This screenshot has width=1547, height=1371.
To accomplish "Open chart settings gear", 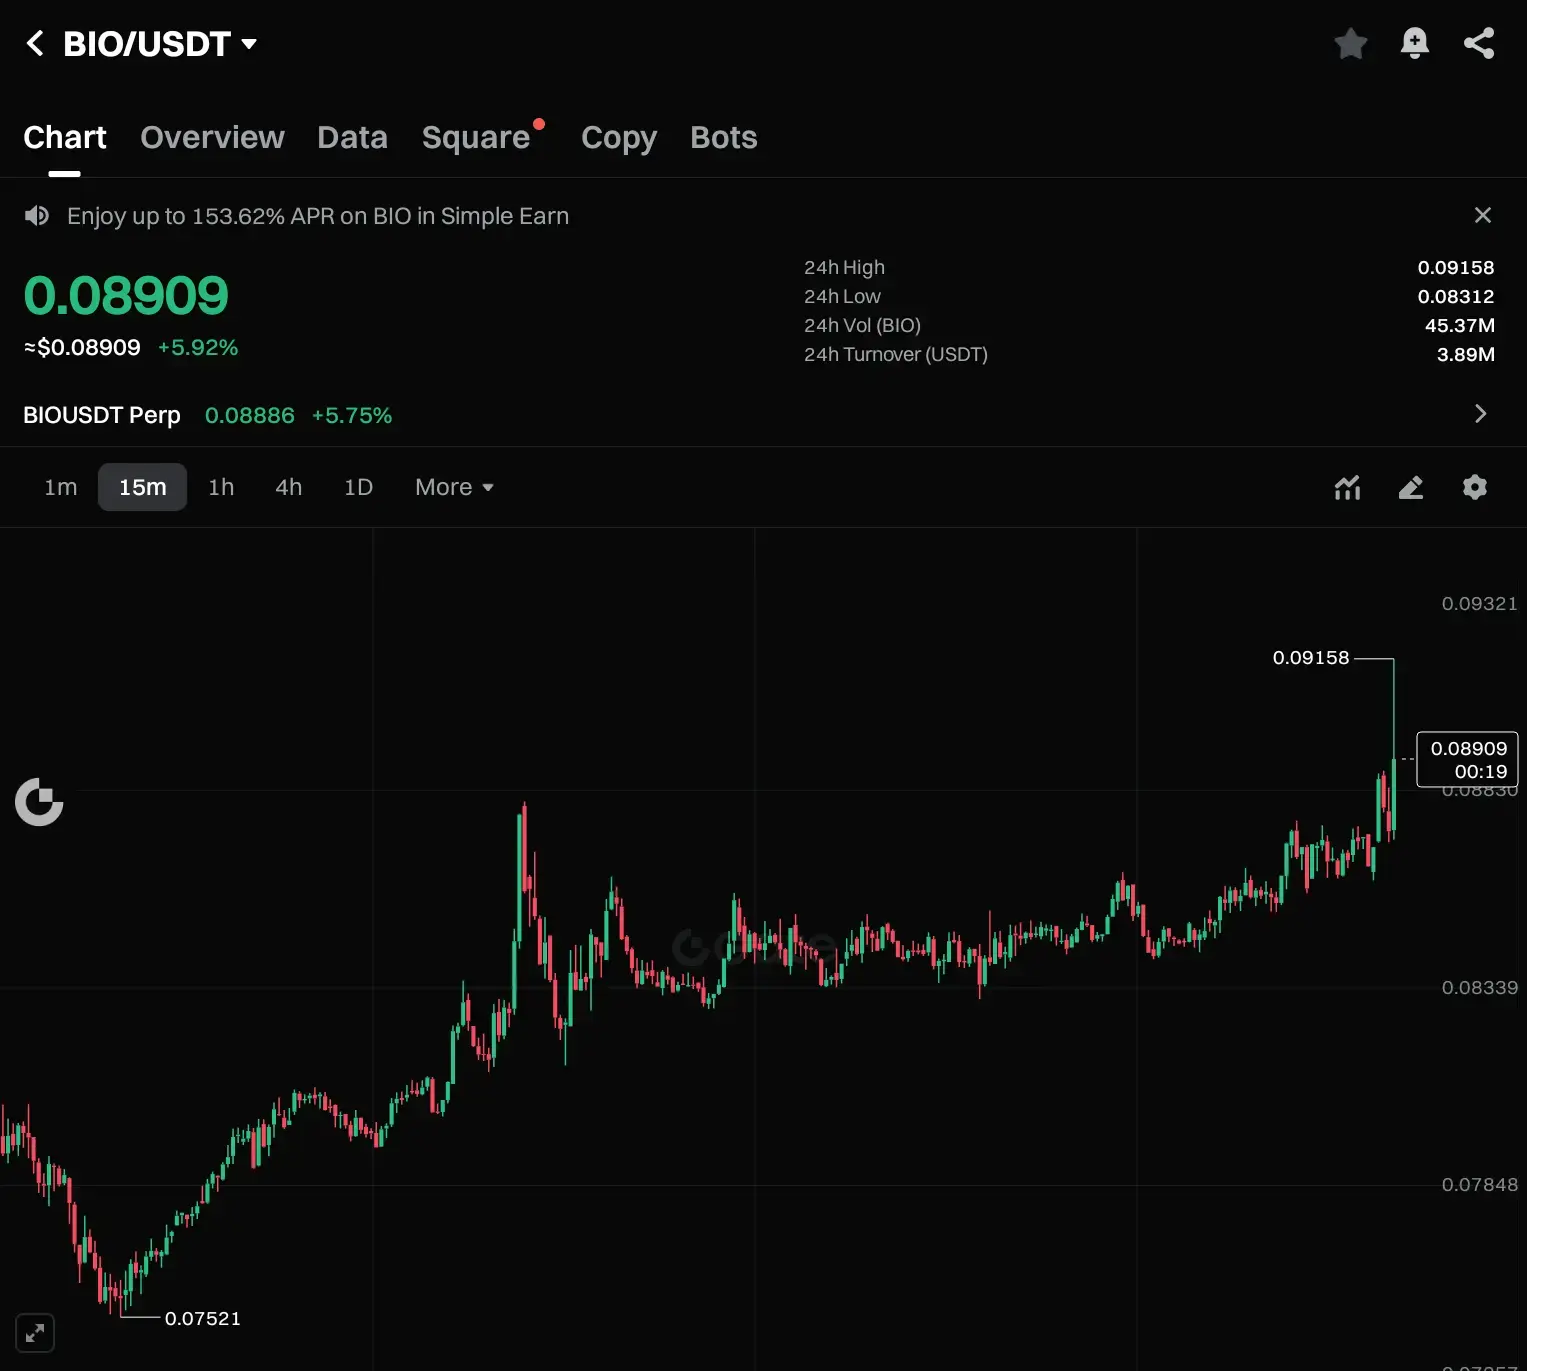I will [x=1474, y=487].
